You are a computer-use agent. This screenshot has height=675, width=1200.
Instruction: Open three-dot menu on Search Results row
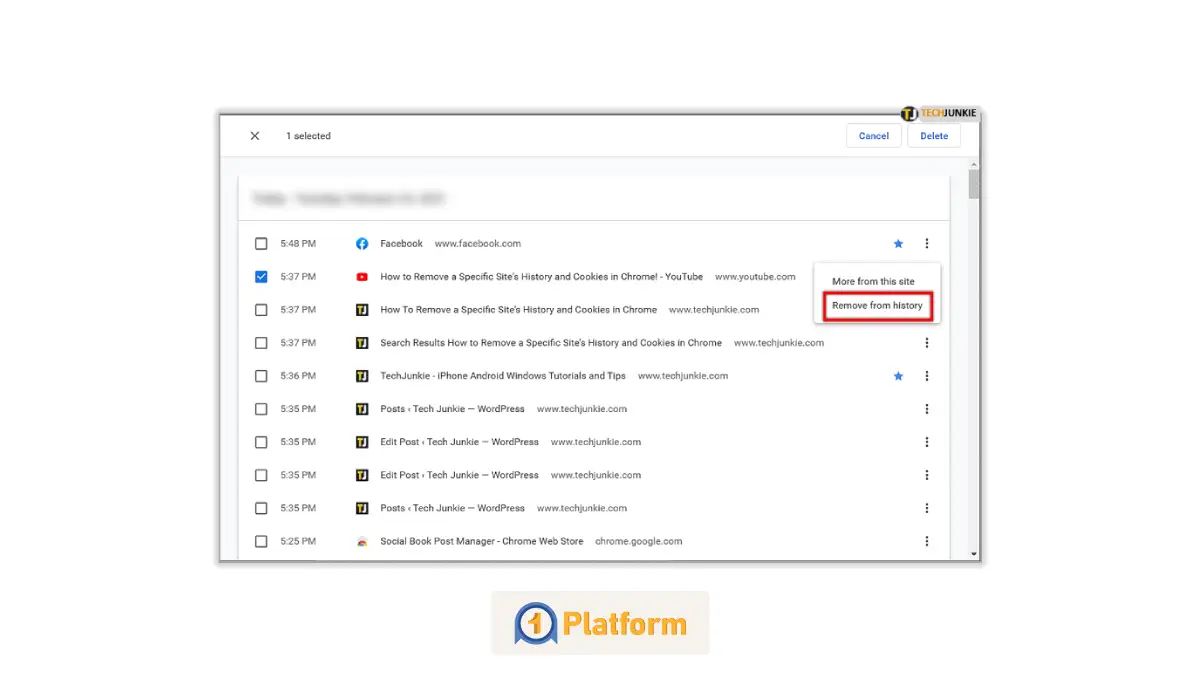point(927,343)
